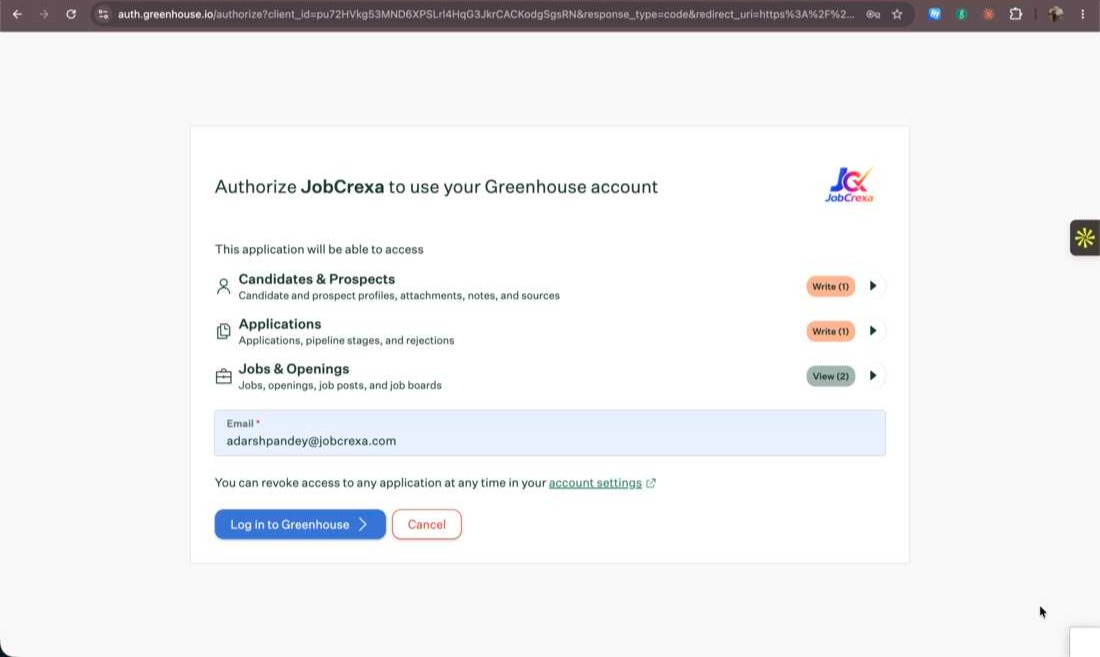Expand Applications permission details
Image resolution: width=1100 pixels, height=657 pixels.
coord(873,331)
